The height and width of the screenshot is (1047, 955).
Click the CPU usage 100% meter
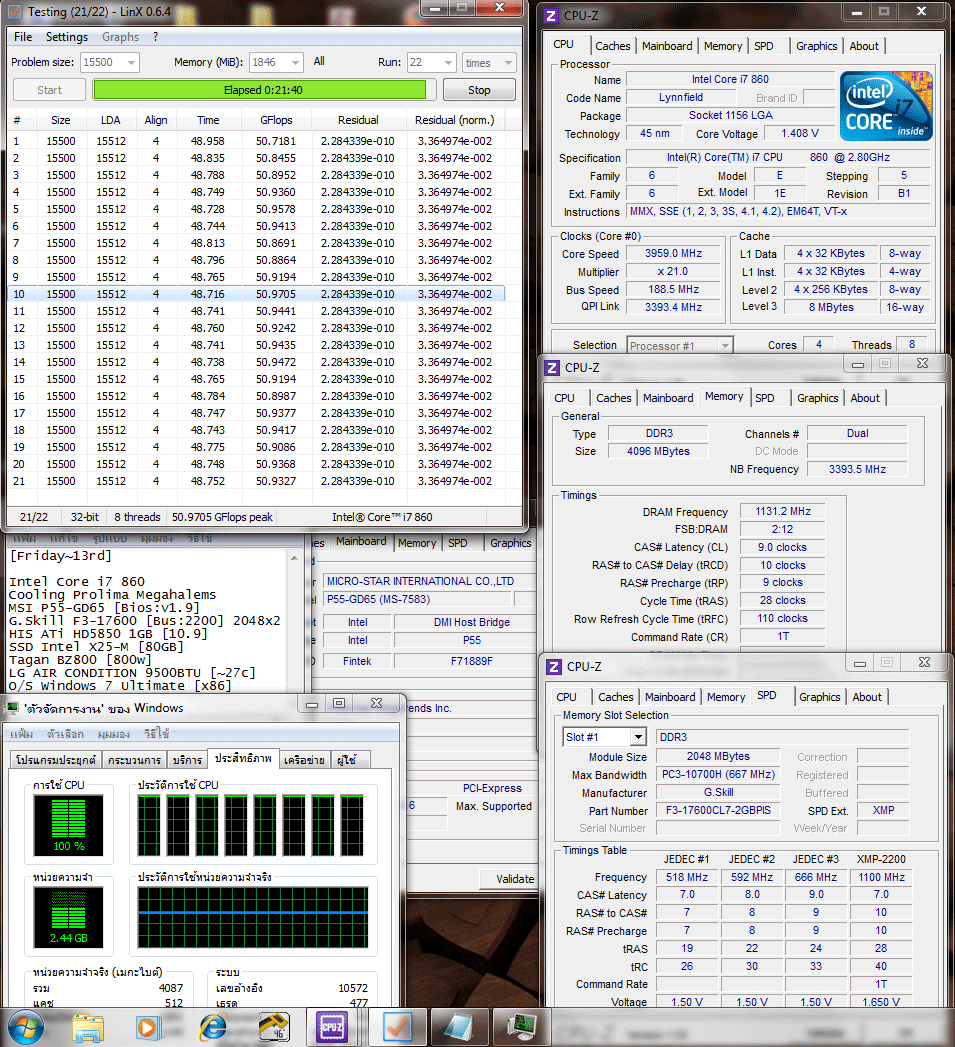69,825
